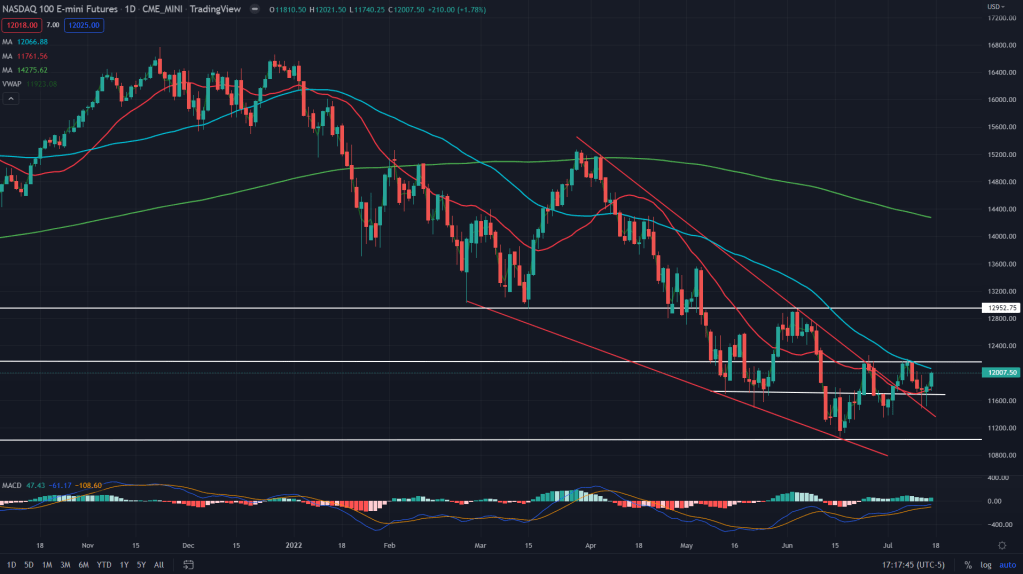Click the current price 12007.50 axis label
Image resolution: width=1023 pixels, height=574 pixels.
(x=1000, y=372)
